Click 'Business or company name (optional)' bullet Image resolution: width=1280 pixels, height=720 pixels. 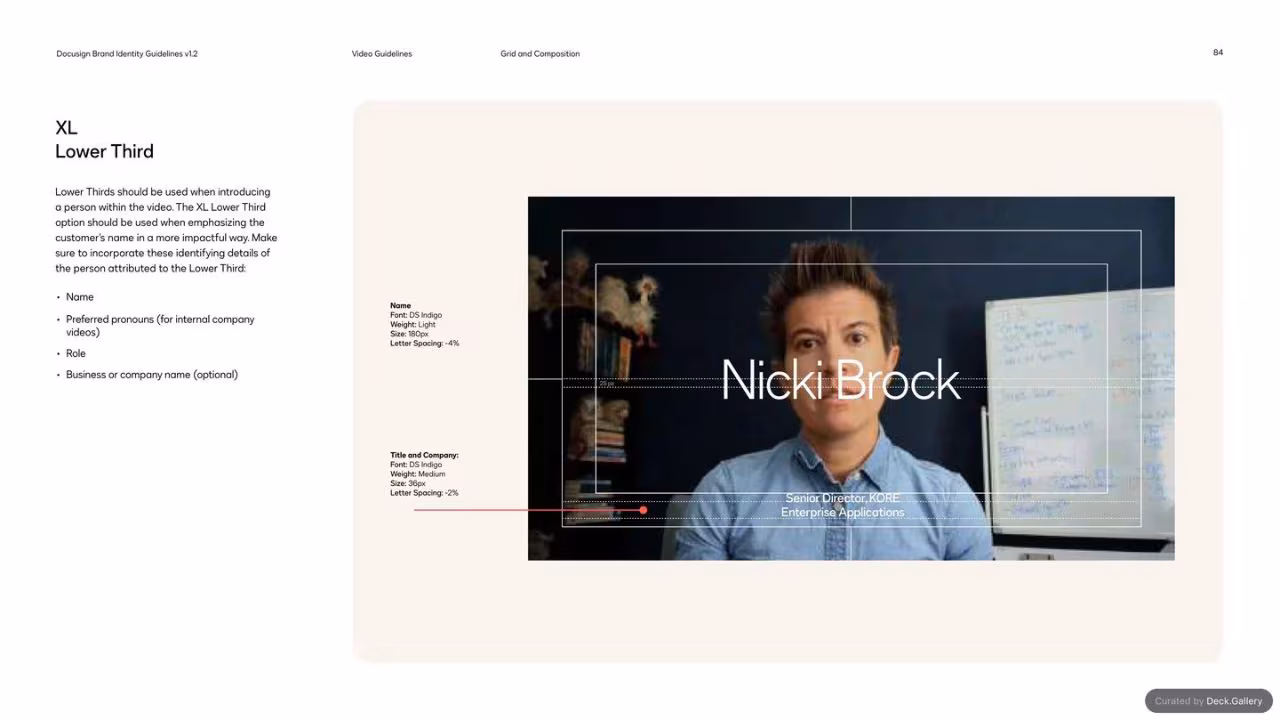[152, 375]
